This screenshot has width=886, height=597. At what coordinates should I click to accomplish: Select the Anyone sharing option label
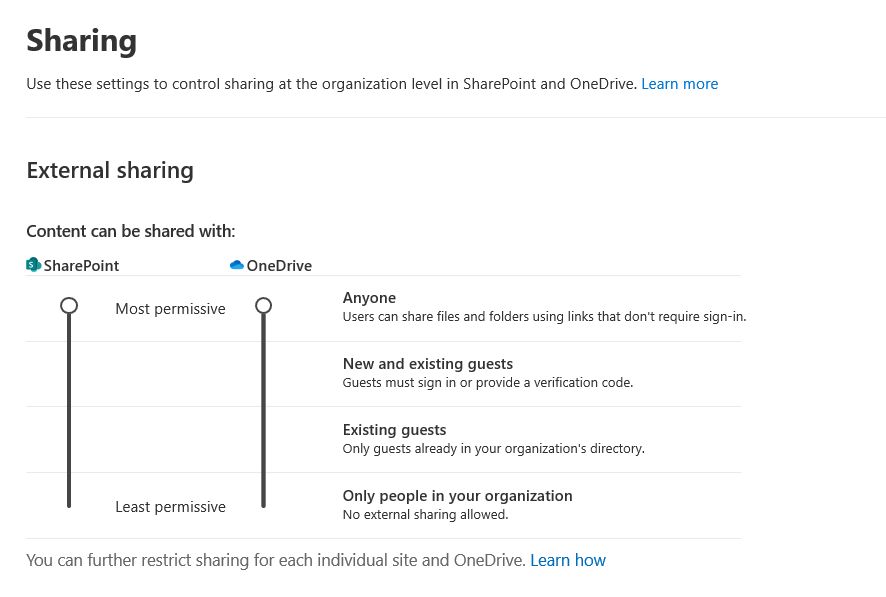pos(369,298)
